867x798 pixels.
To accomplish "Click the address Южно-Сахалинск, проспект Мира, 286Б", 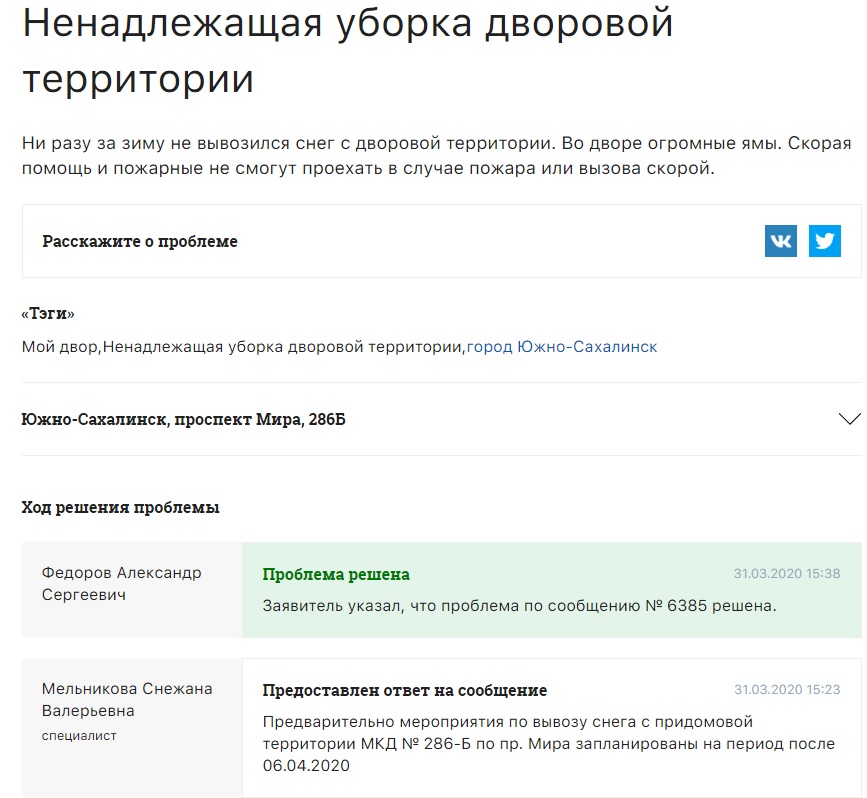I will [184, 419].
